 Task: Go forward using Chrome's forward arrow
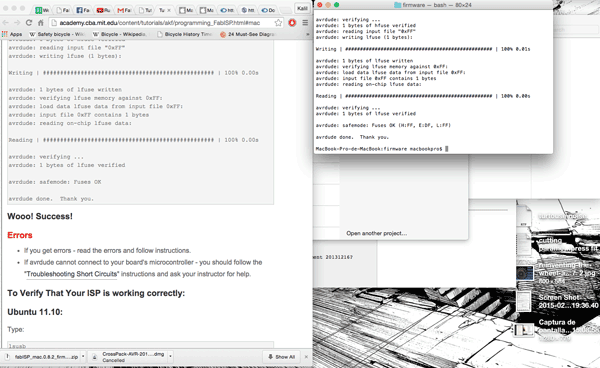(x=16, y=23)
